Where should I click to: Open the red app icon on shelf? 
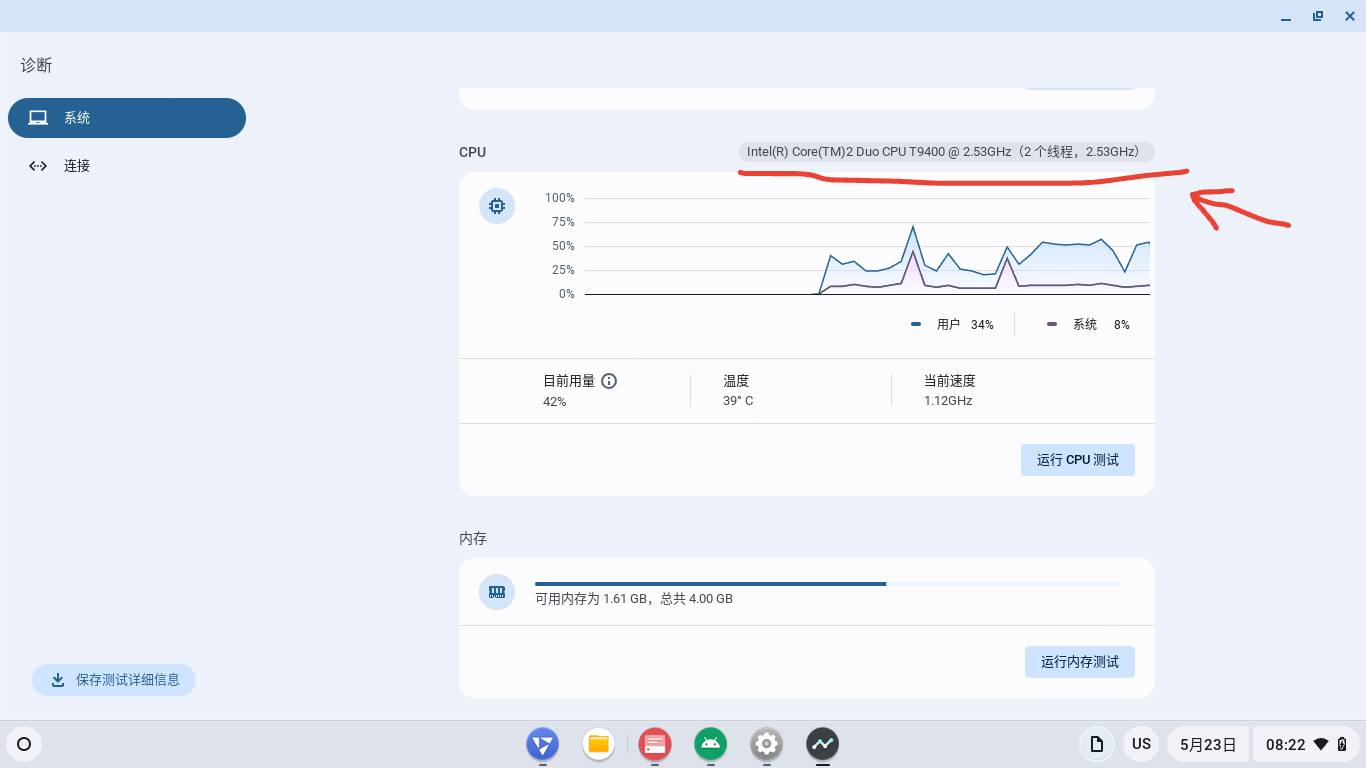(x=655, y=744)
